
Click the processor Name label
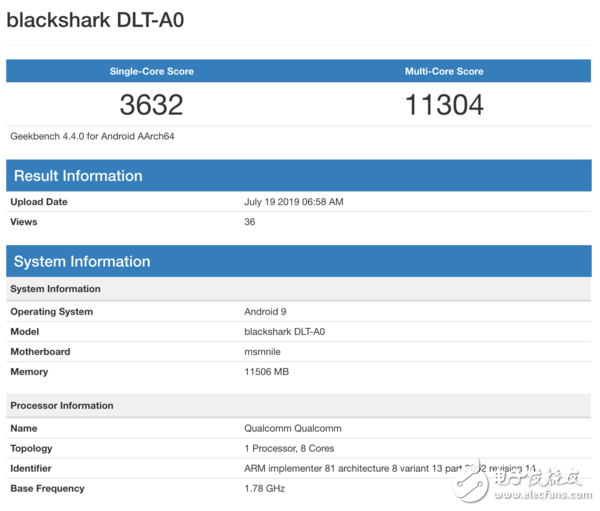click(x=24, y=428)
